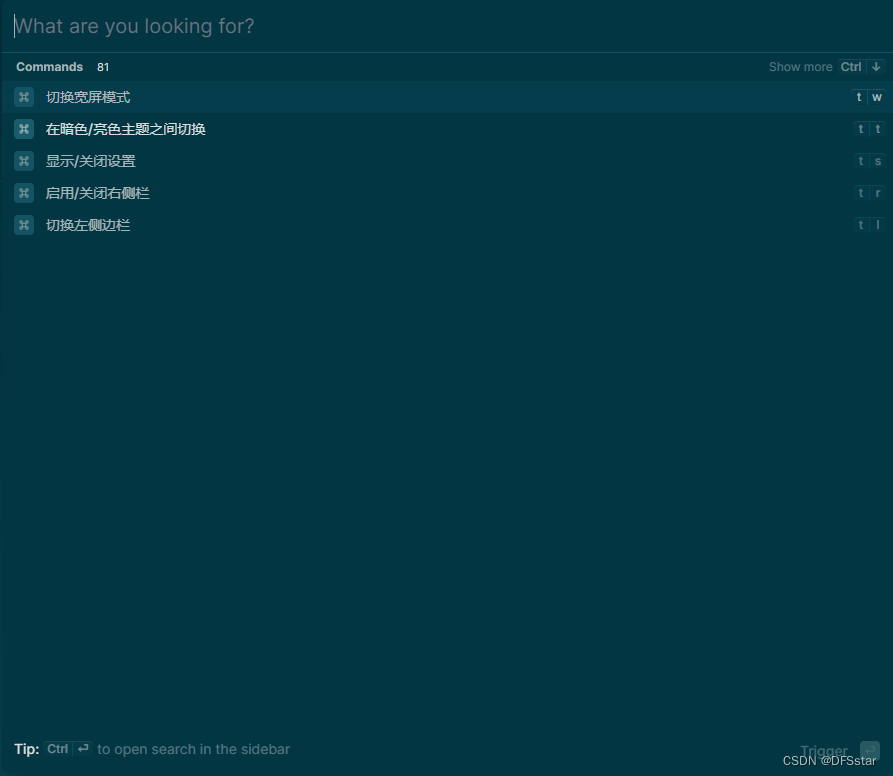This screenshot has height=776, width=893.
Task: Click command icon beside 切换宽屏模式
Action: (24, 97)
